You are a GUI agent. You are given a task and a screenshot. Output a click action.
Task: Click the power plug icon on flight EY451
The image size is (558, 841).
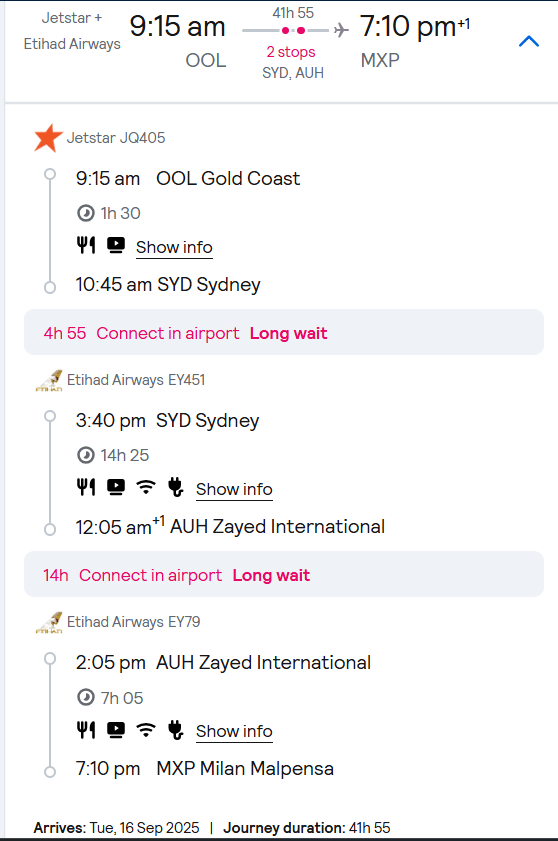pos(175,487)
